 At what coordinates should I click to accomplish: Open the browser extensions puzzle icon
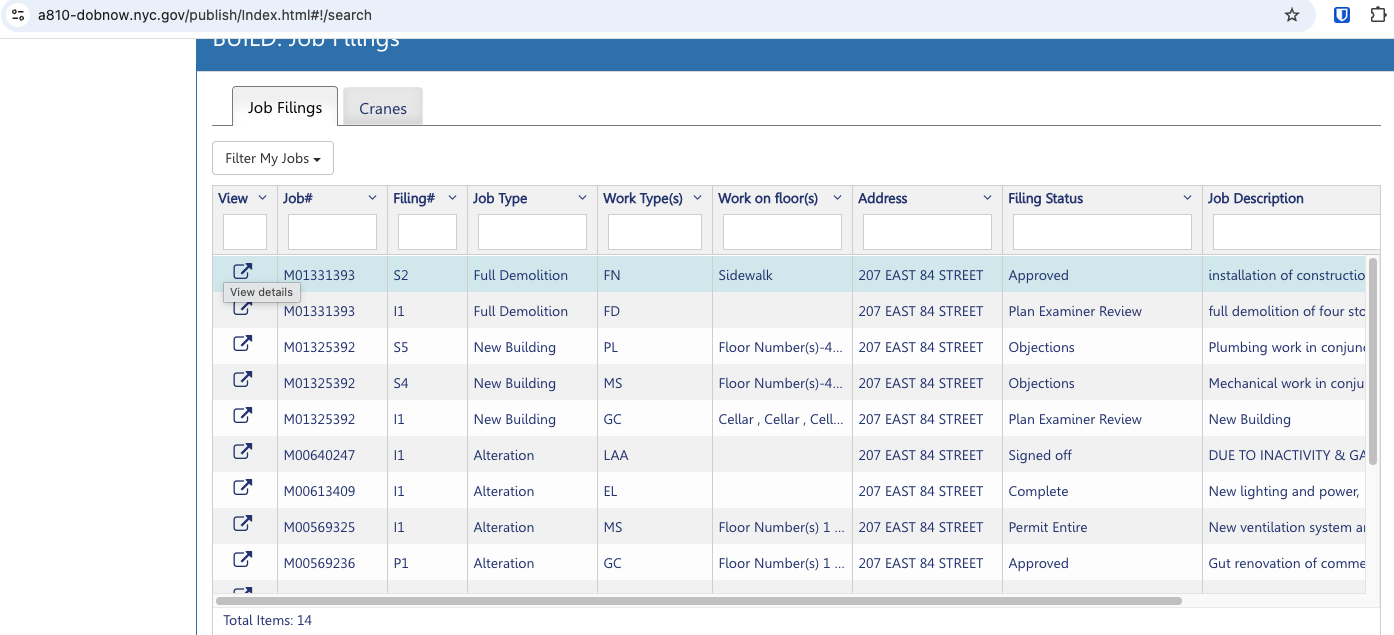(x=1378, y=15)
